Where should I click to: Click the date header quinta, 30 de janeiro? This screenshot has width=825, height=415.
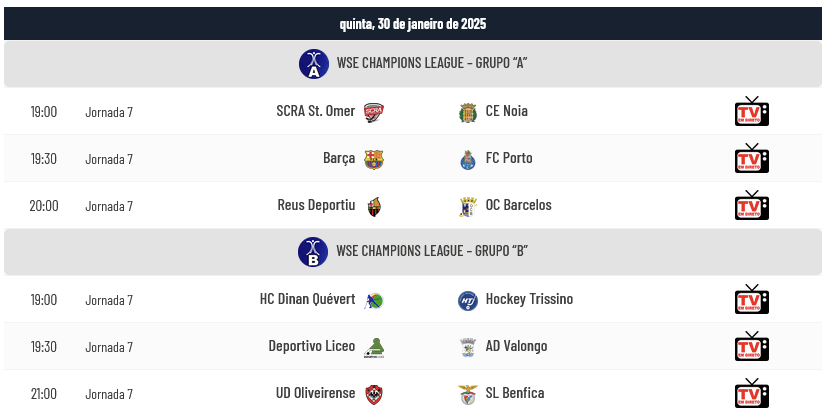point(413,23)
